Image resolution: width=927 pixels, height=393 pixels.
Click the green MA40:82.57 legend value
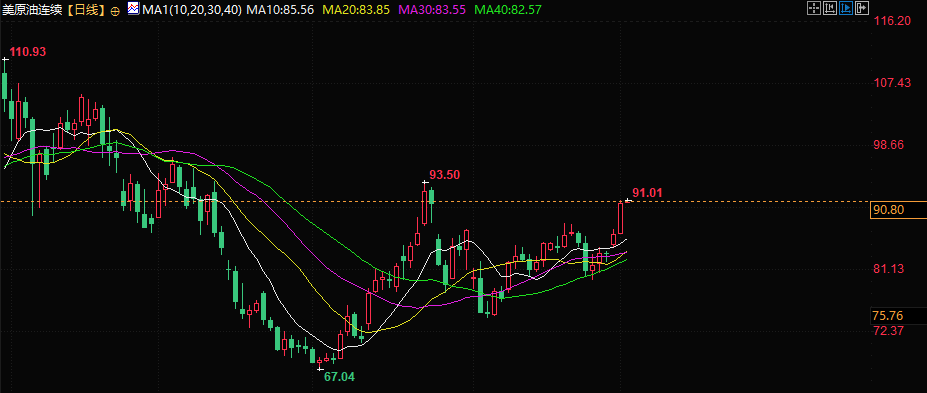(508, 10)
